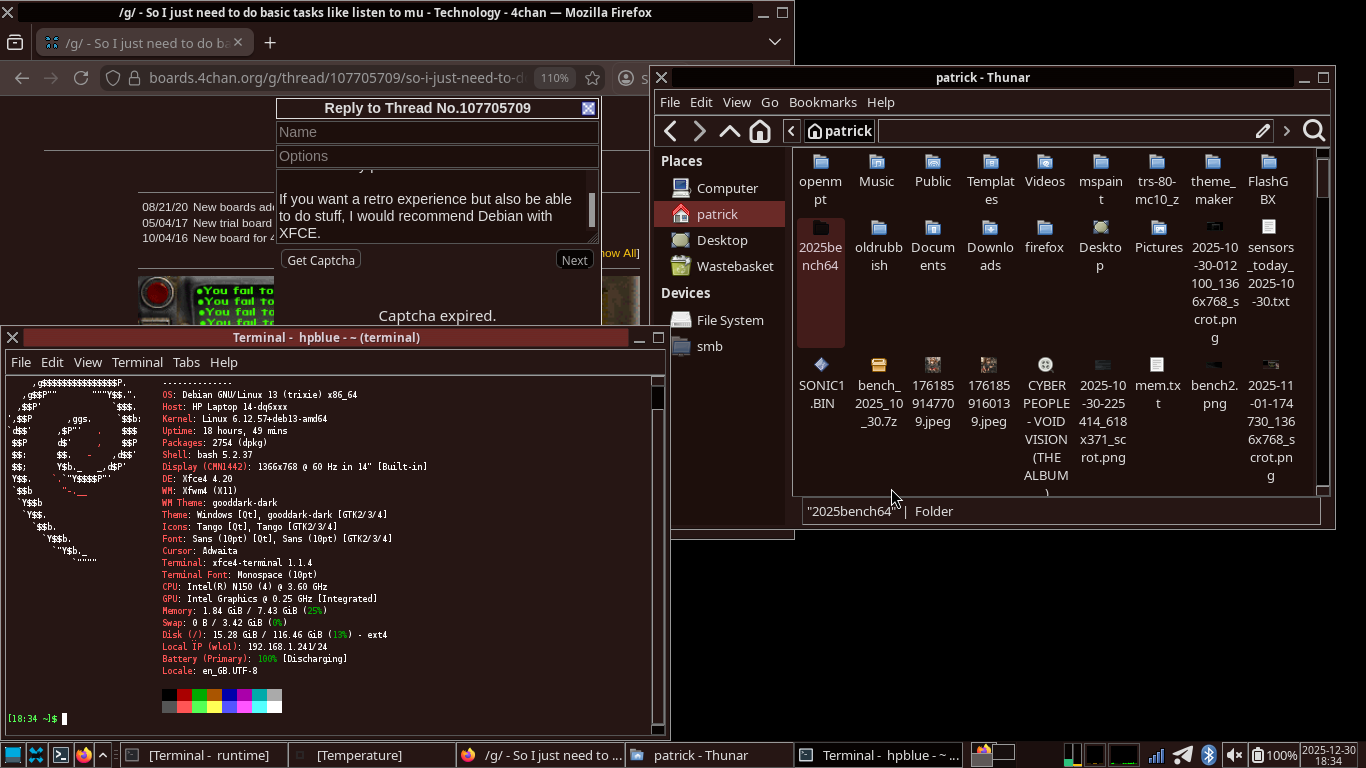Go to the parent folder in Thunar
The width and height of the screenshot is (1366, 768).
[x=730, y=131]
